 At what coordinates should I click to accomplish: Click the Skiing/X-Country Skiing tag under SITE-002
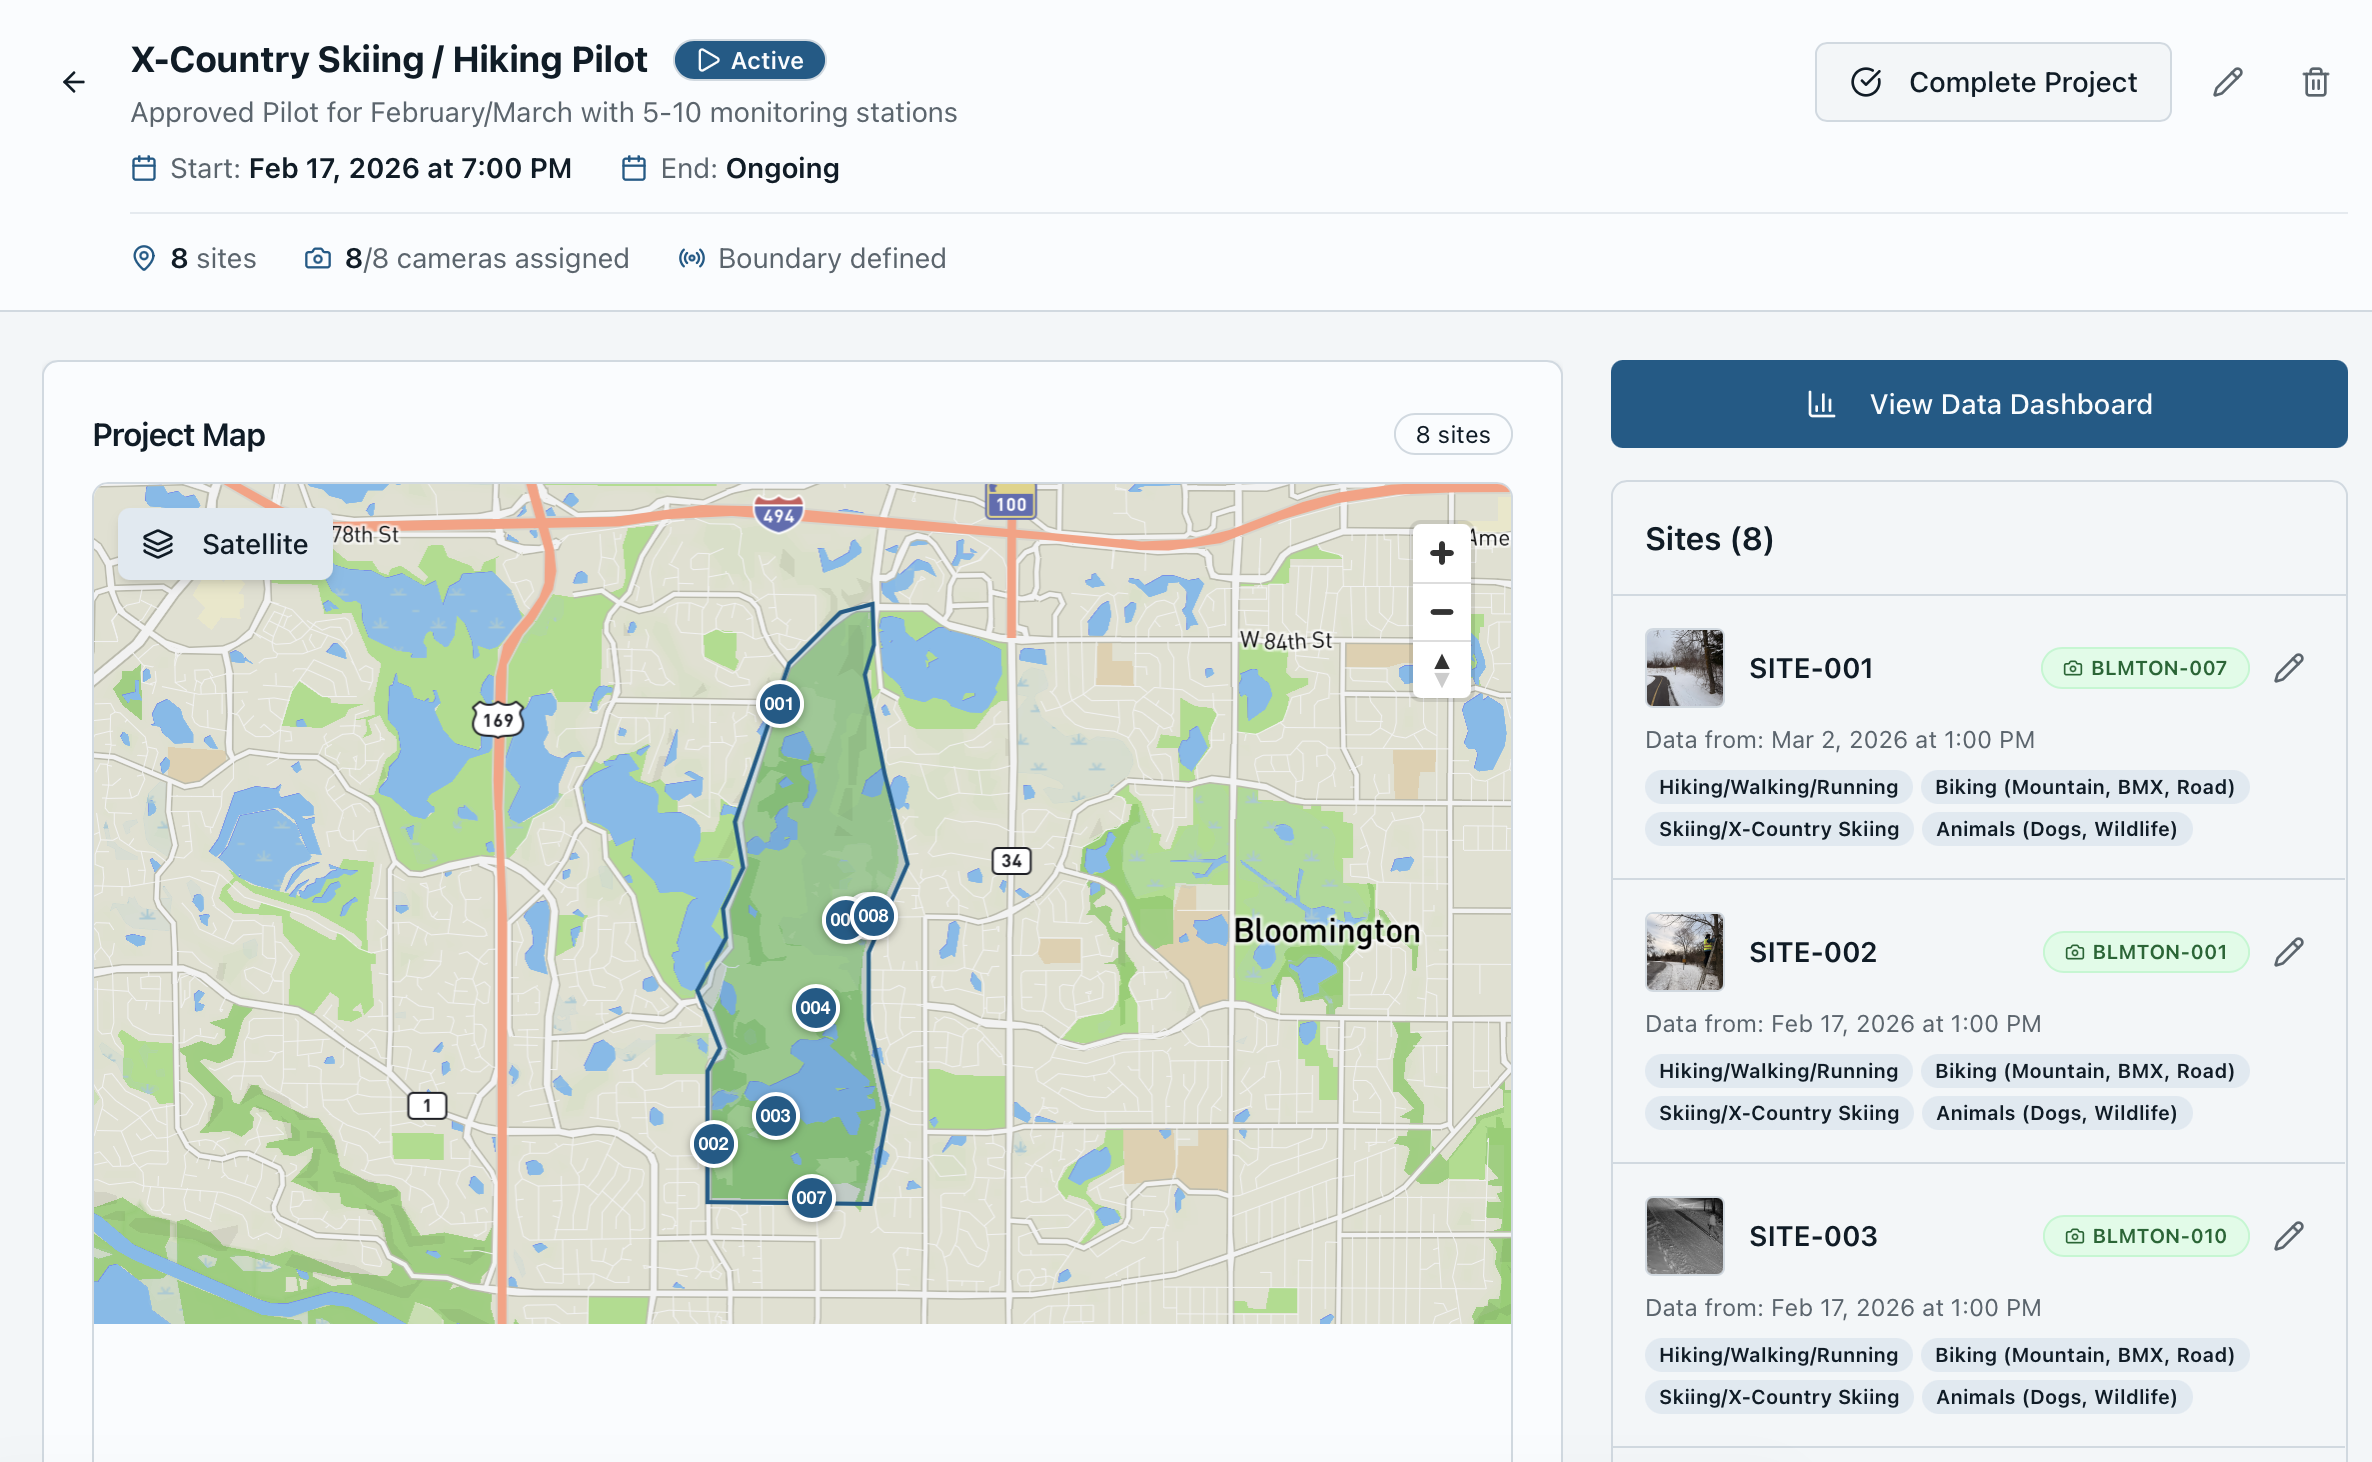1778,1112
